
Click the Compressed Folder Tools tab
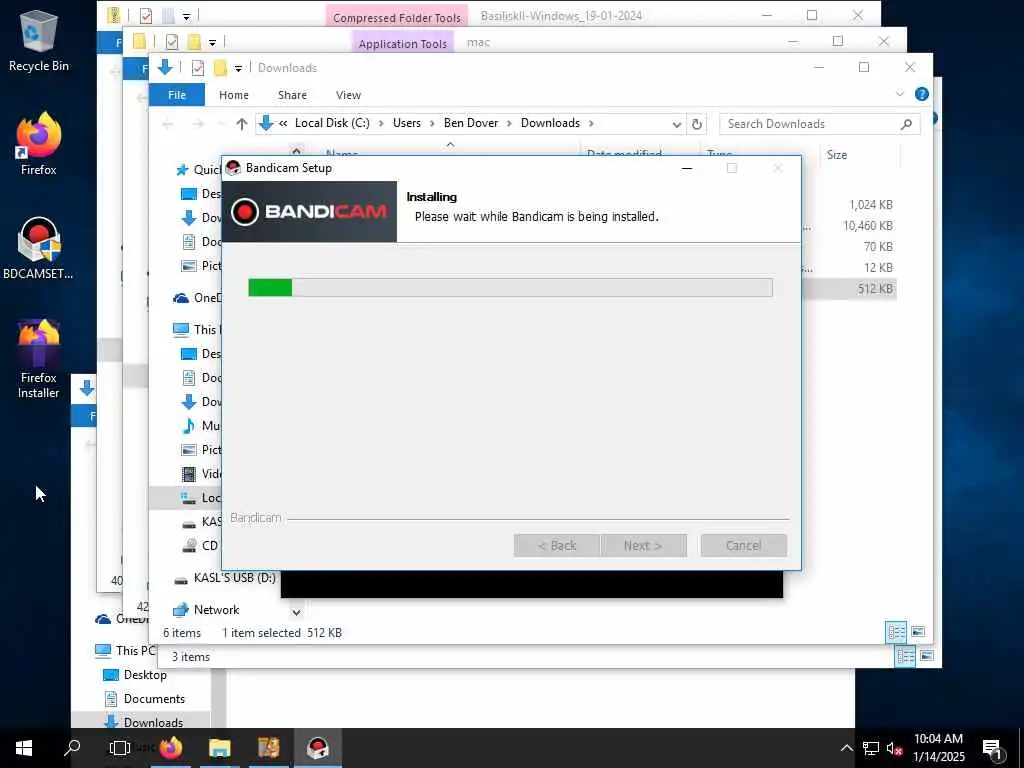tap(397, 18)
